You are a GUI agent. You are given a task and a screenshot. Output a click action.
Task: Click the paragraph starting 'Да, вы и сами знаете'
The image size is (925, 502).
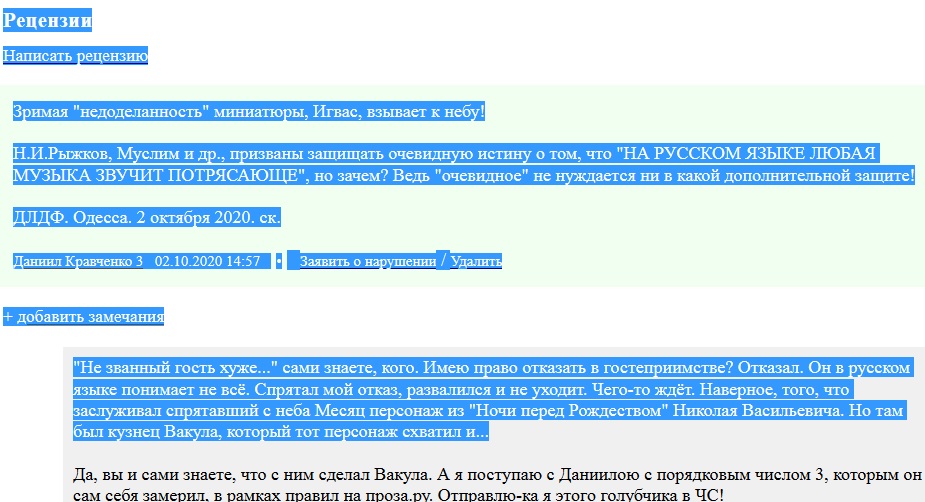click(x=497, y=485)
